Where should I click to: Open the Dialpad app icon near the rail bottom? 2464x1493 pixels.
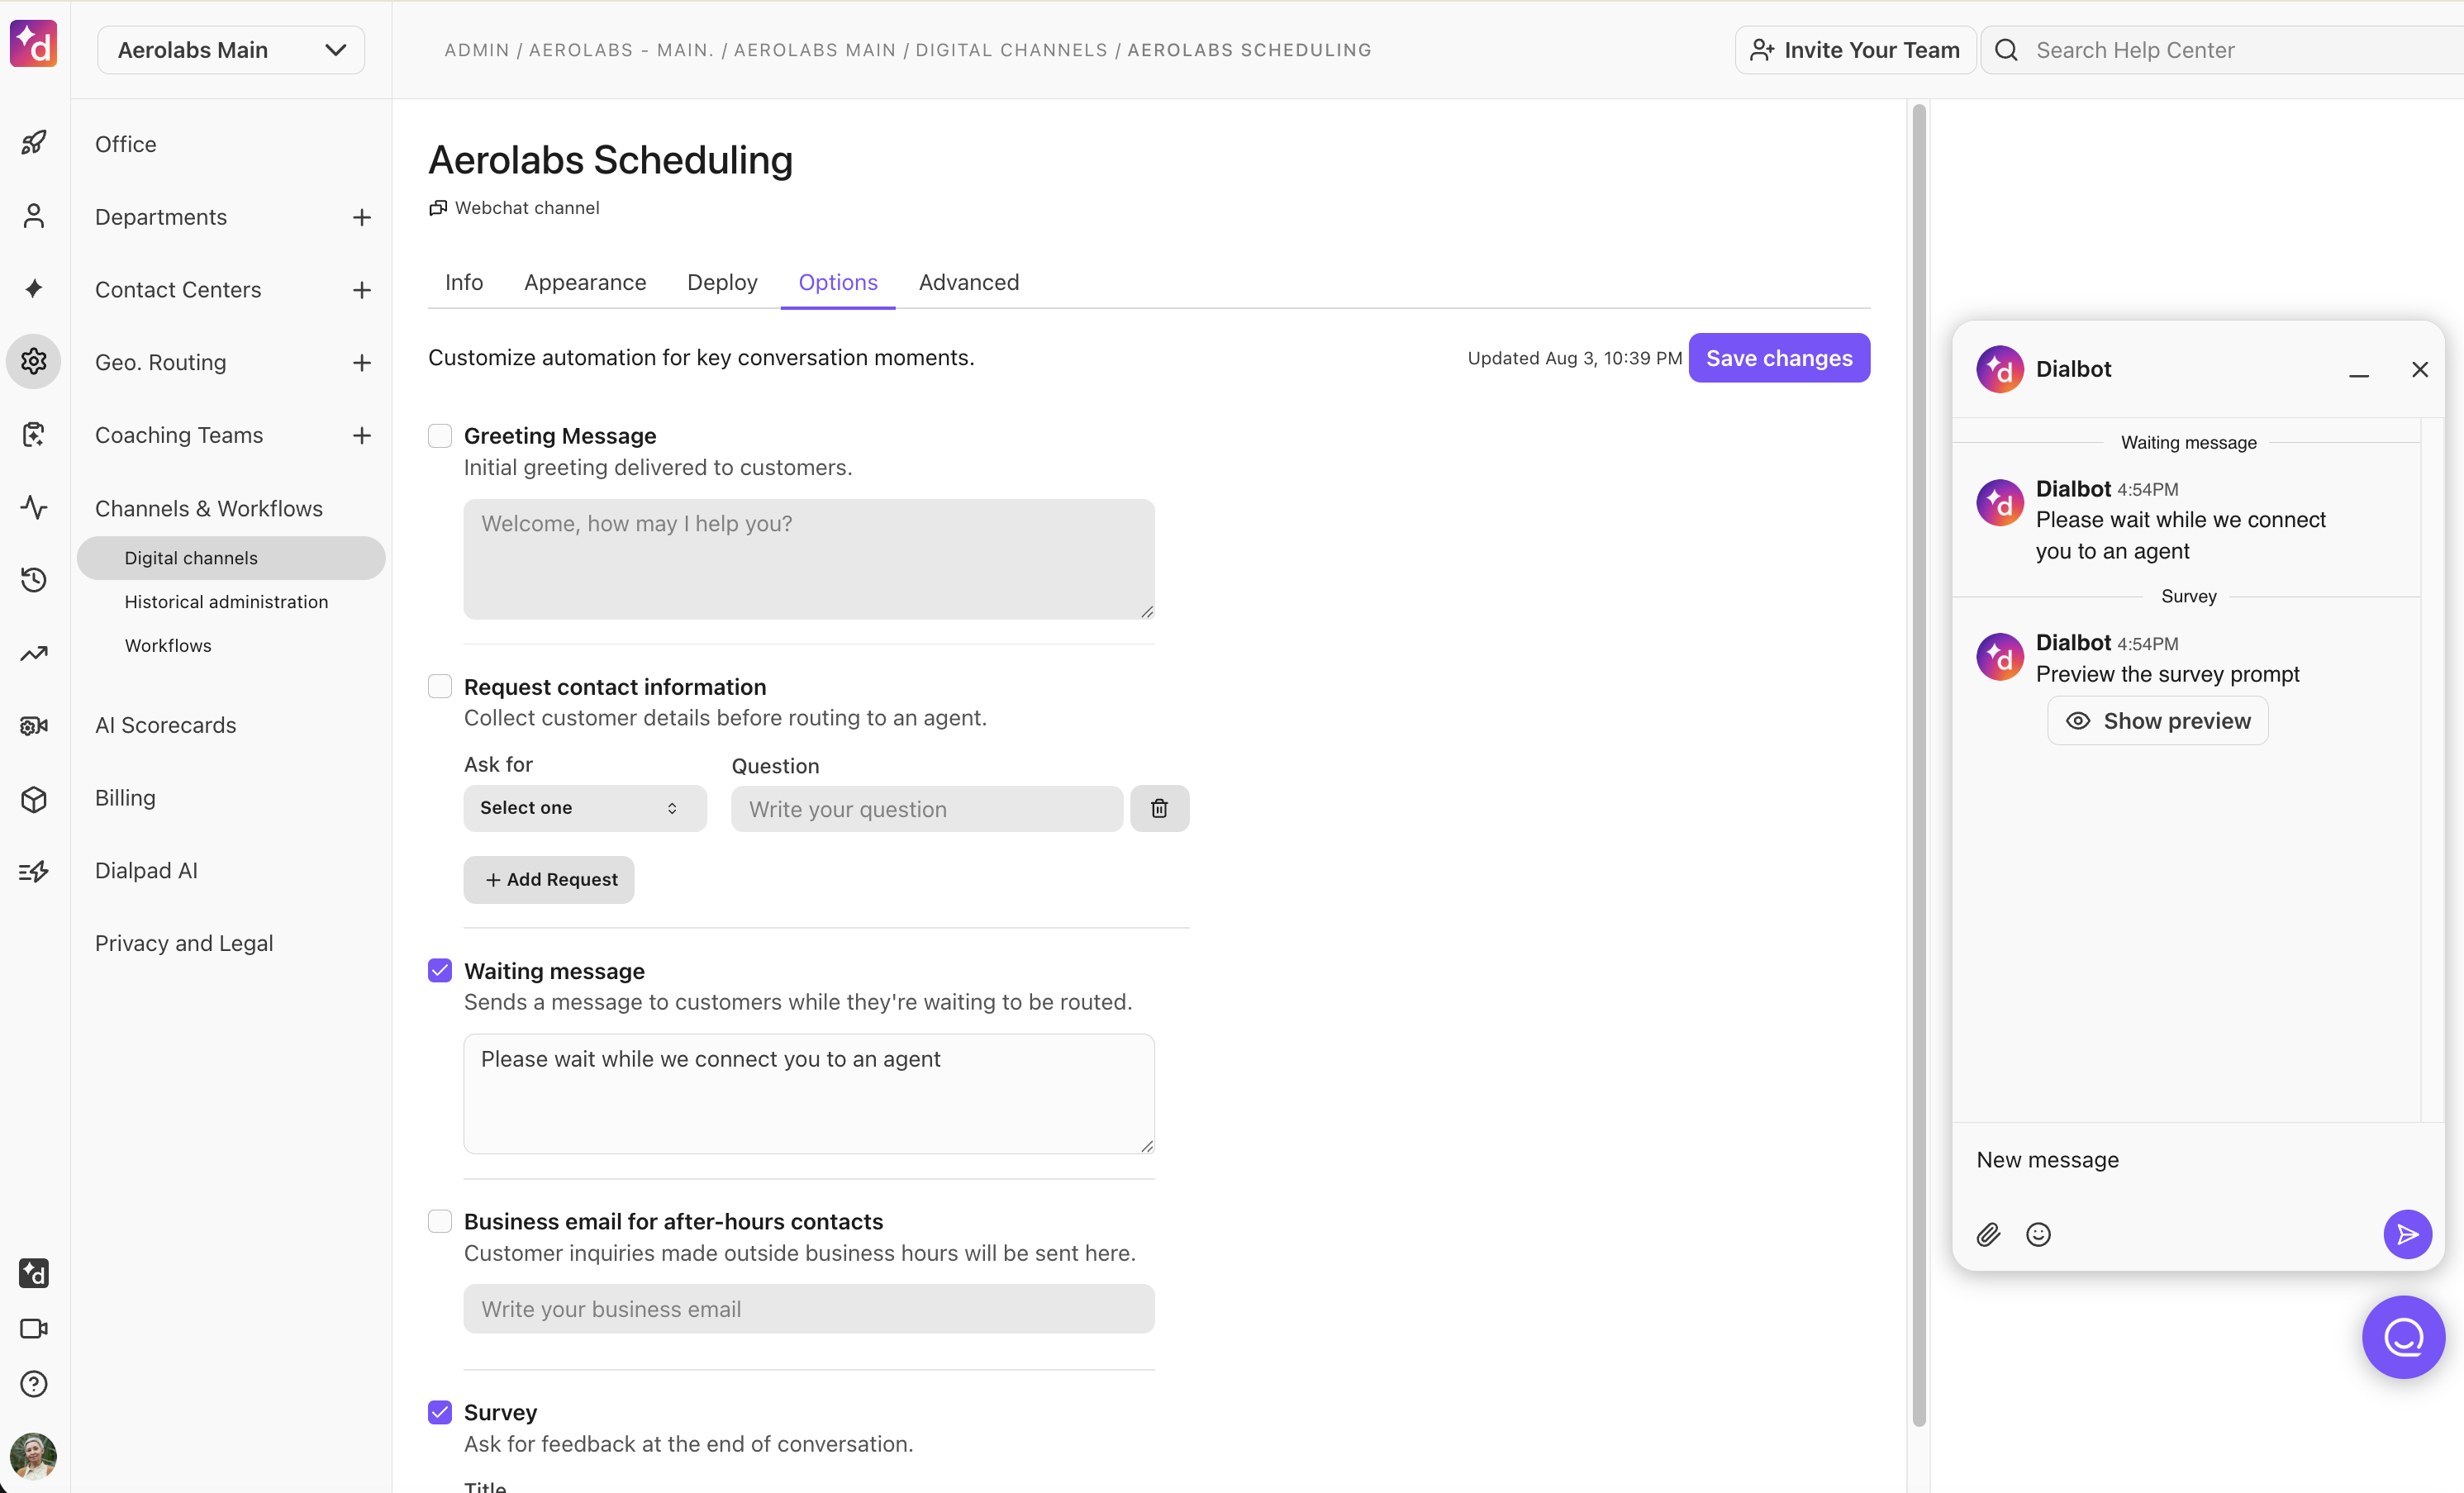(x=34, y=1273)
